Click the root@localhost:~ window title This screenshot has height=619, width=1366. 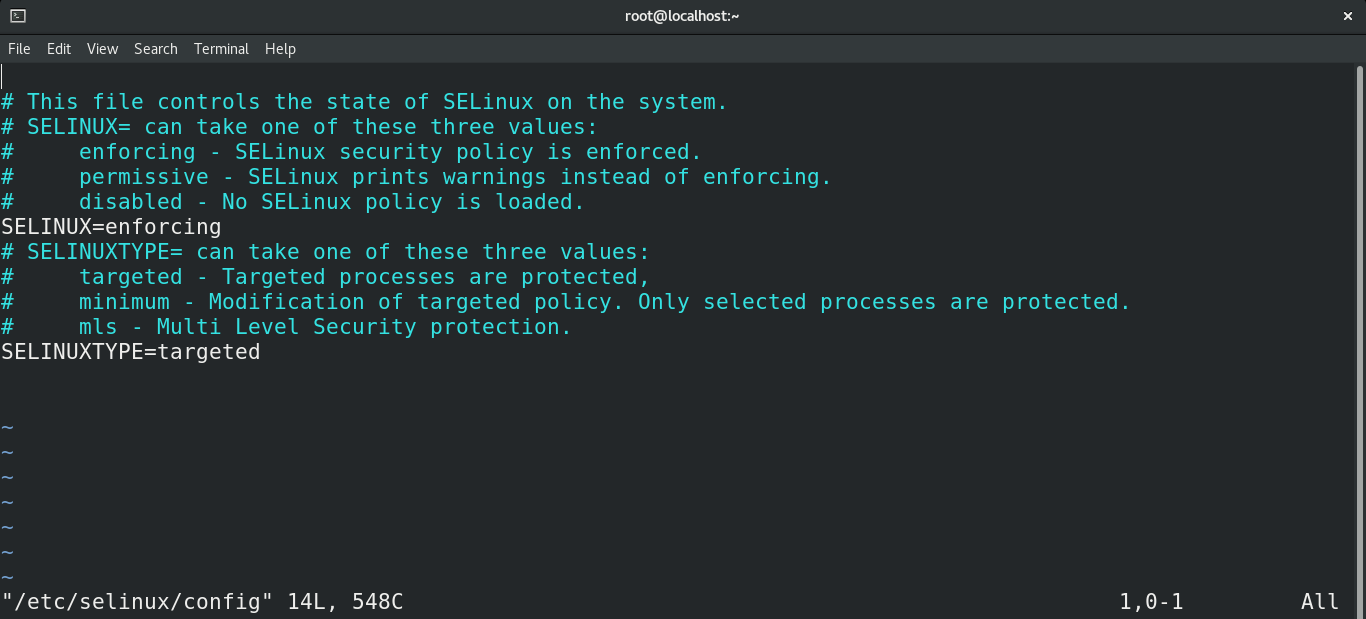tap(683, 16)
